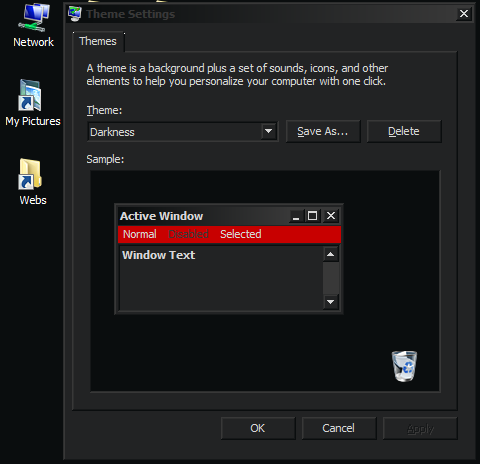Click the sample scrollbar up arrow
Viewport: 480px width, 464px height.
[x=330, y=254]
